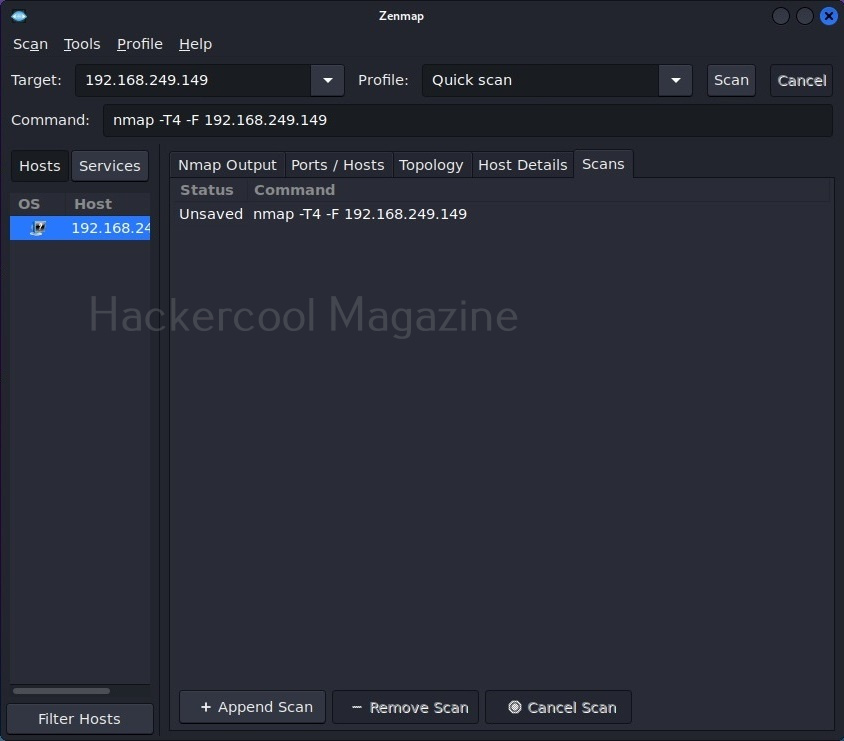Minimize the Zenmap window
The height and width of the screenshot is (741, 844).
(780, 16)
